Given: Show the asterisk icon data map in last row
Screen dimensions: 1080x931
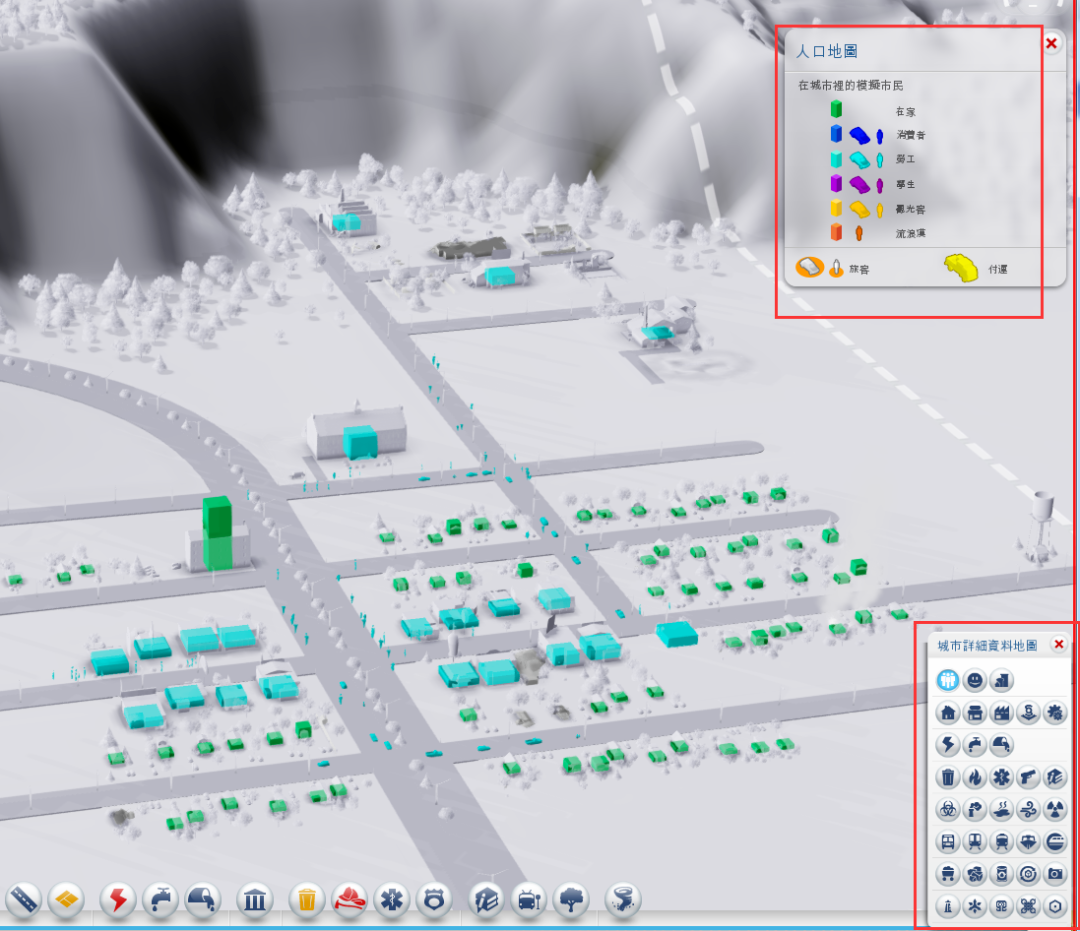Looking at the screenshot, I should pyautogui.click(x=975, y=906).
